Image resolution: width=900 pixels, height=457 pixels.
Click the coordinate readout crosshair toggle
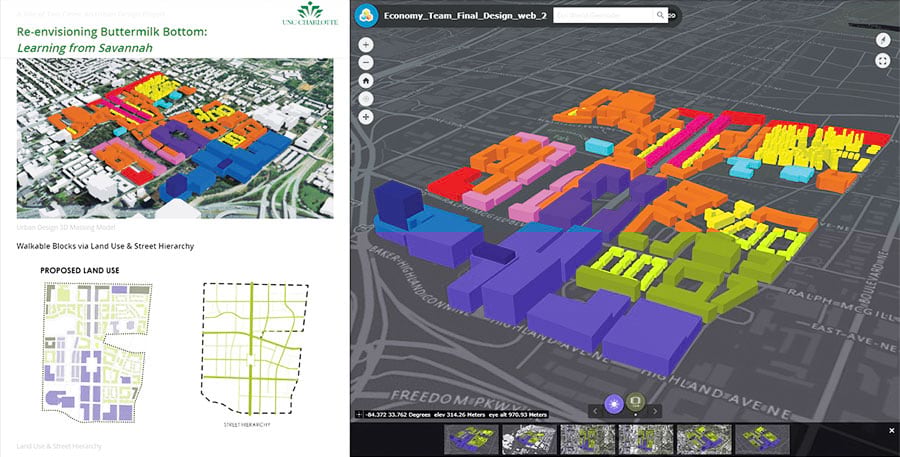pos(359,415)
